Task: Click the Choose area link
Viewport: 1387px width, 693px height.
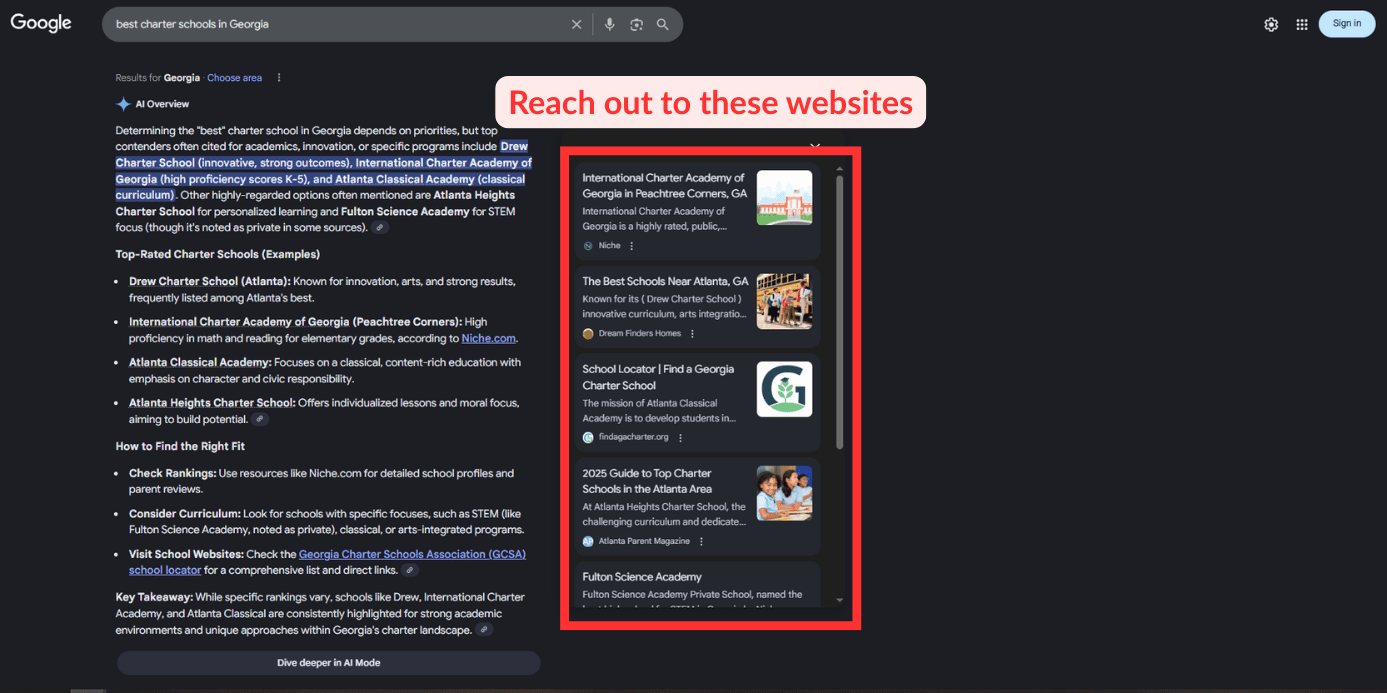Action: point(234,78)
